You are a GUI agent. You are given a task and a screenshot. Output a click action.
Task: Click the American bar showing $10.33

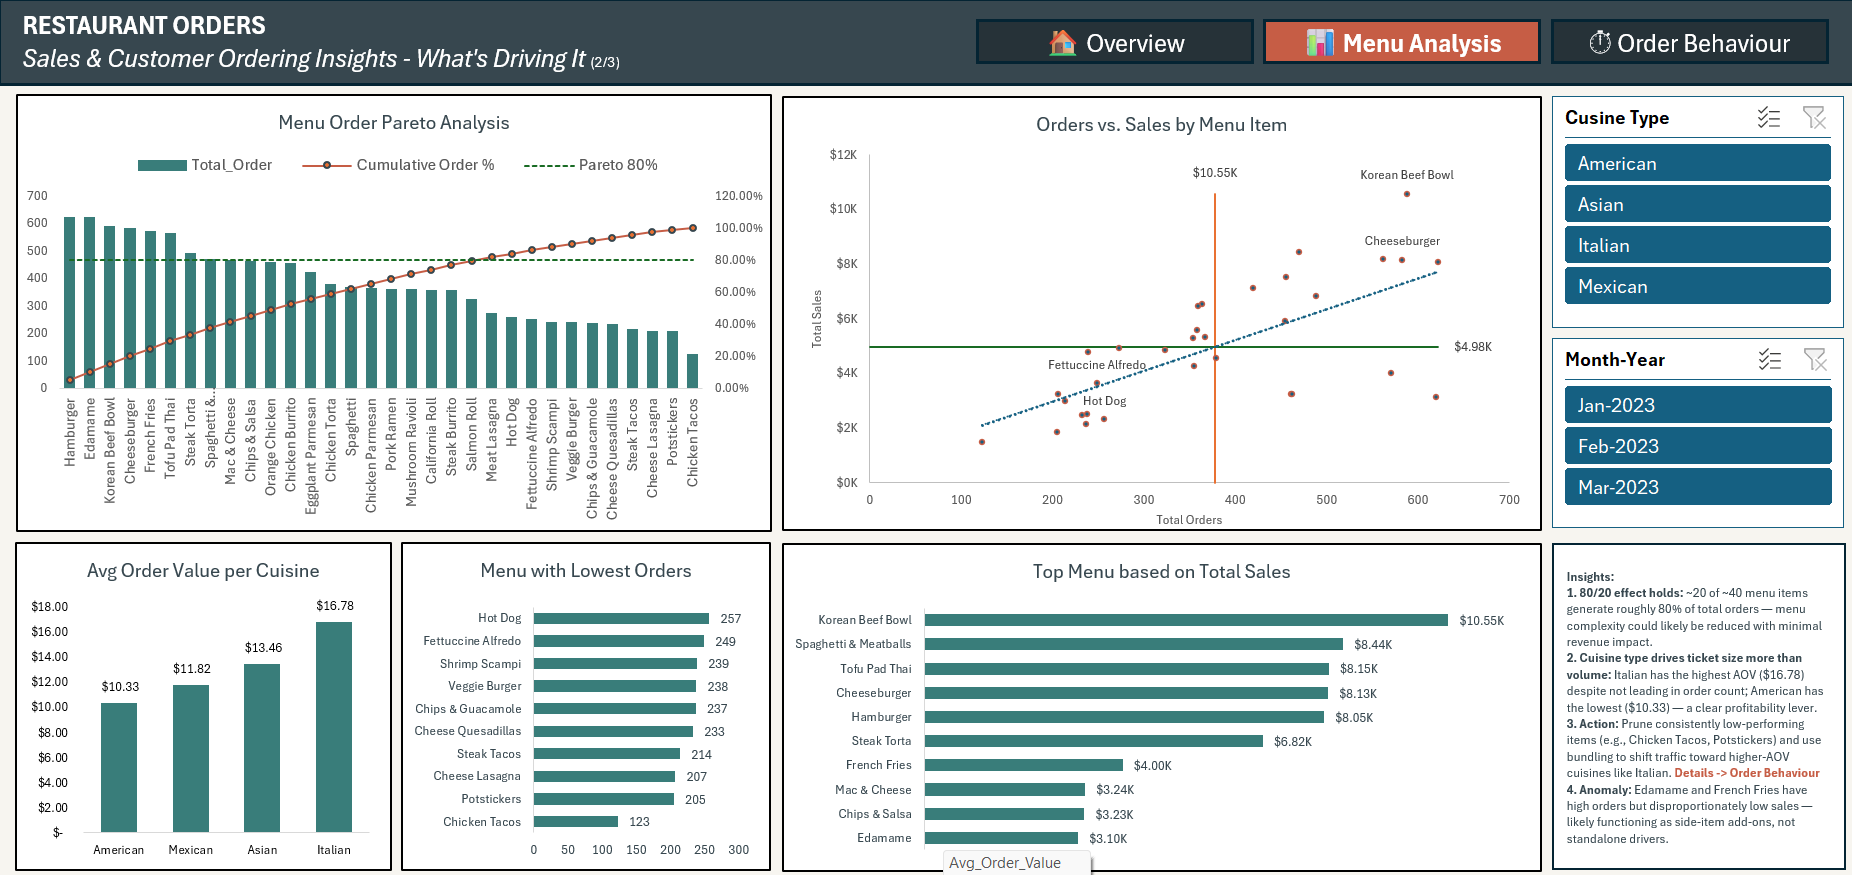click(x=119, y=767)
